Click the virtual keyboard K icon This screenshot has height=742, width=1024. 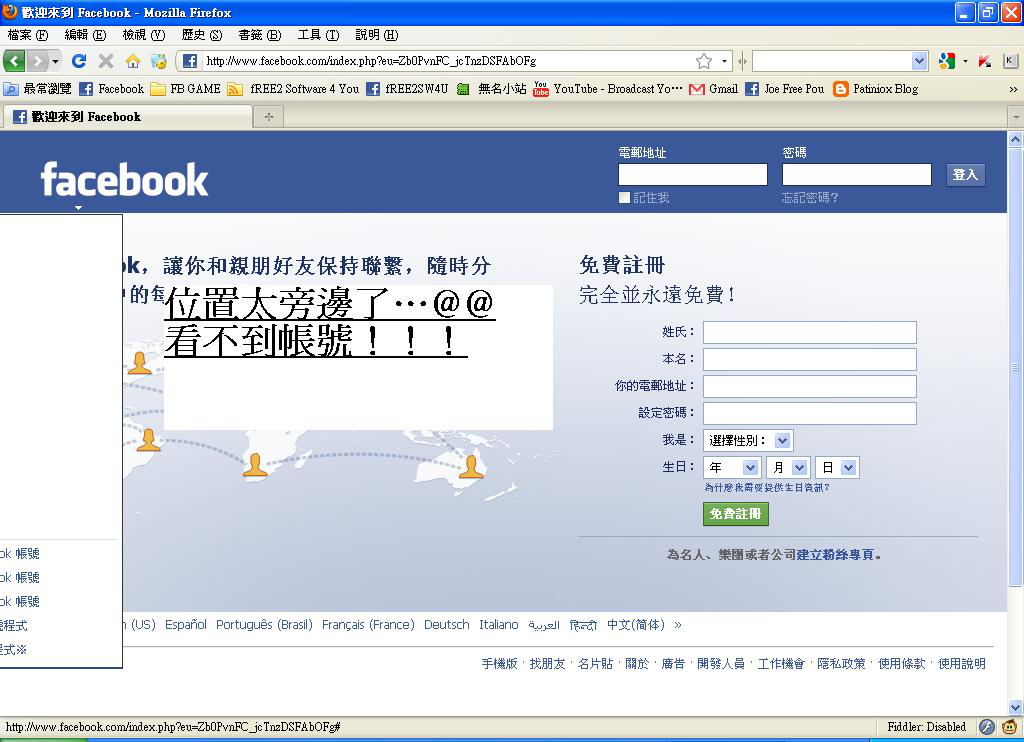pyautogui.click(x=1010, y=61)
